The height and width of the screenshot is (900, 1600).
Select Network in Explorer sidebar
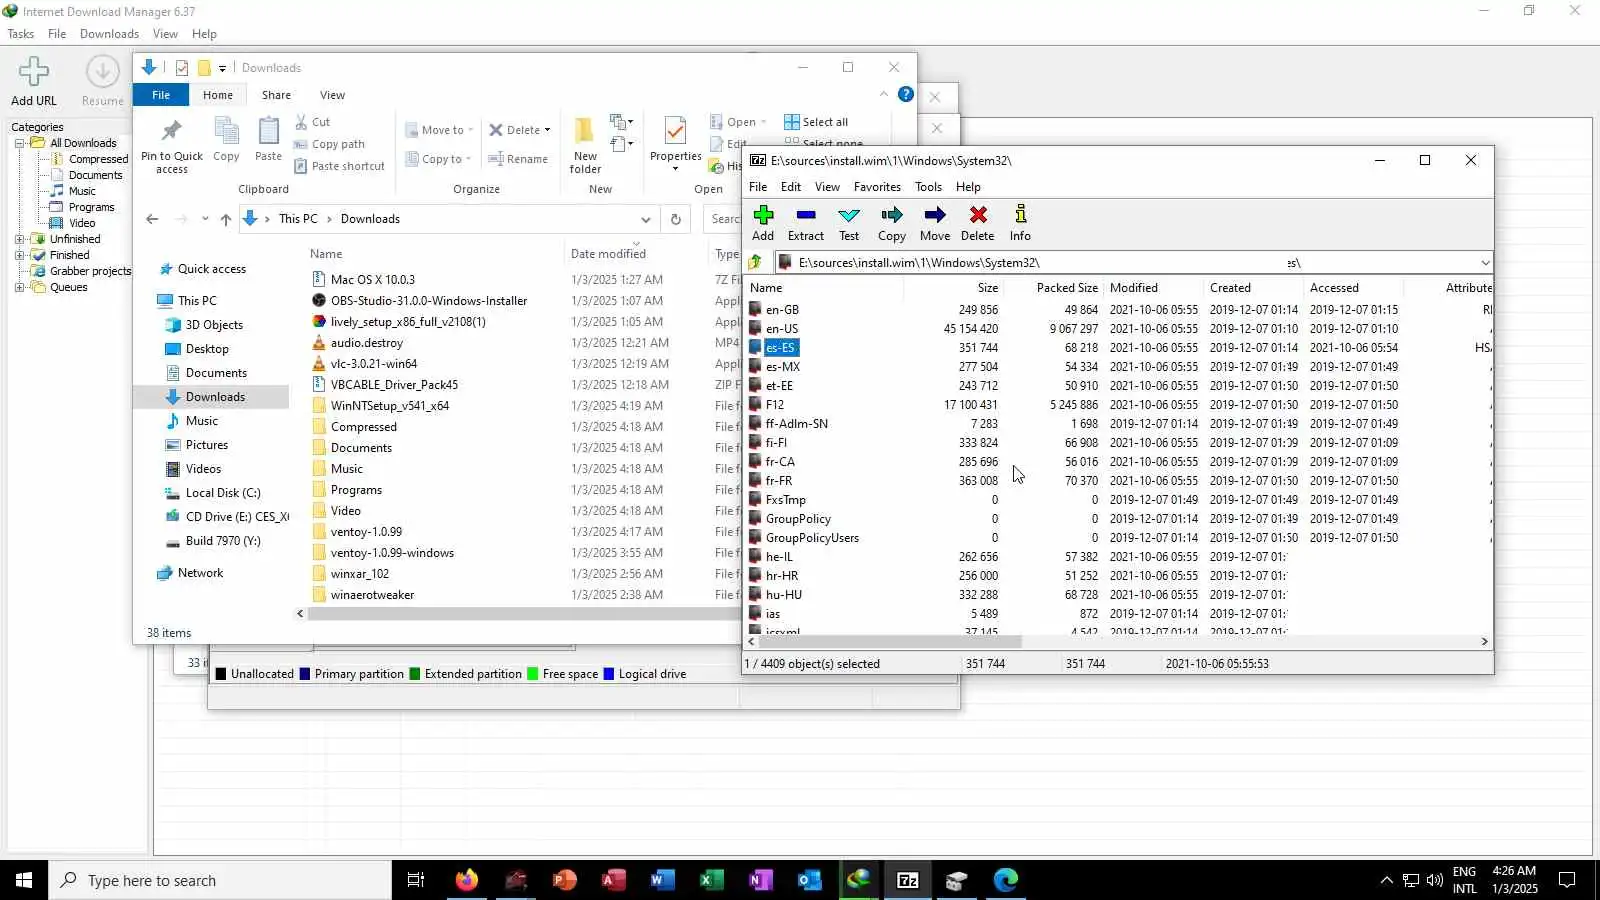pos(200,573)
